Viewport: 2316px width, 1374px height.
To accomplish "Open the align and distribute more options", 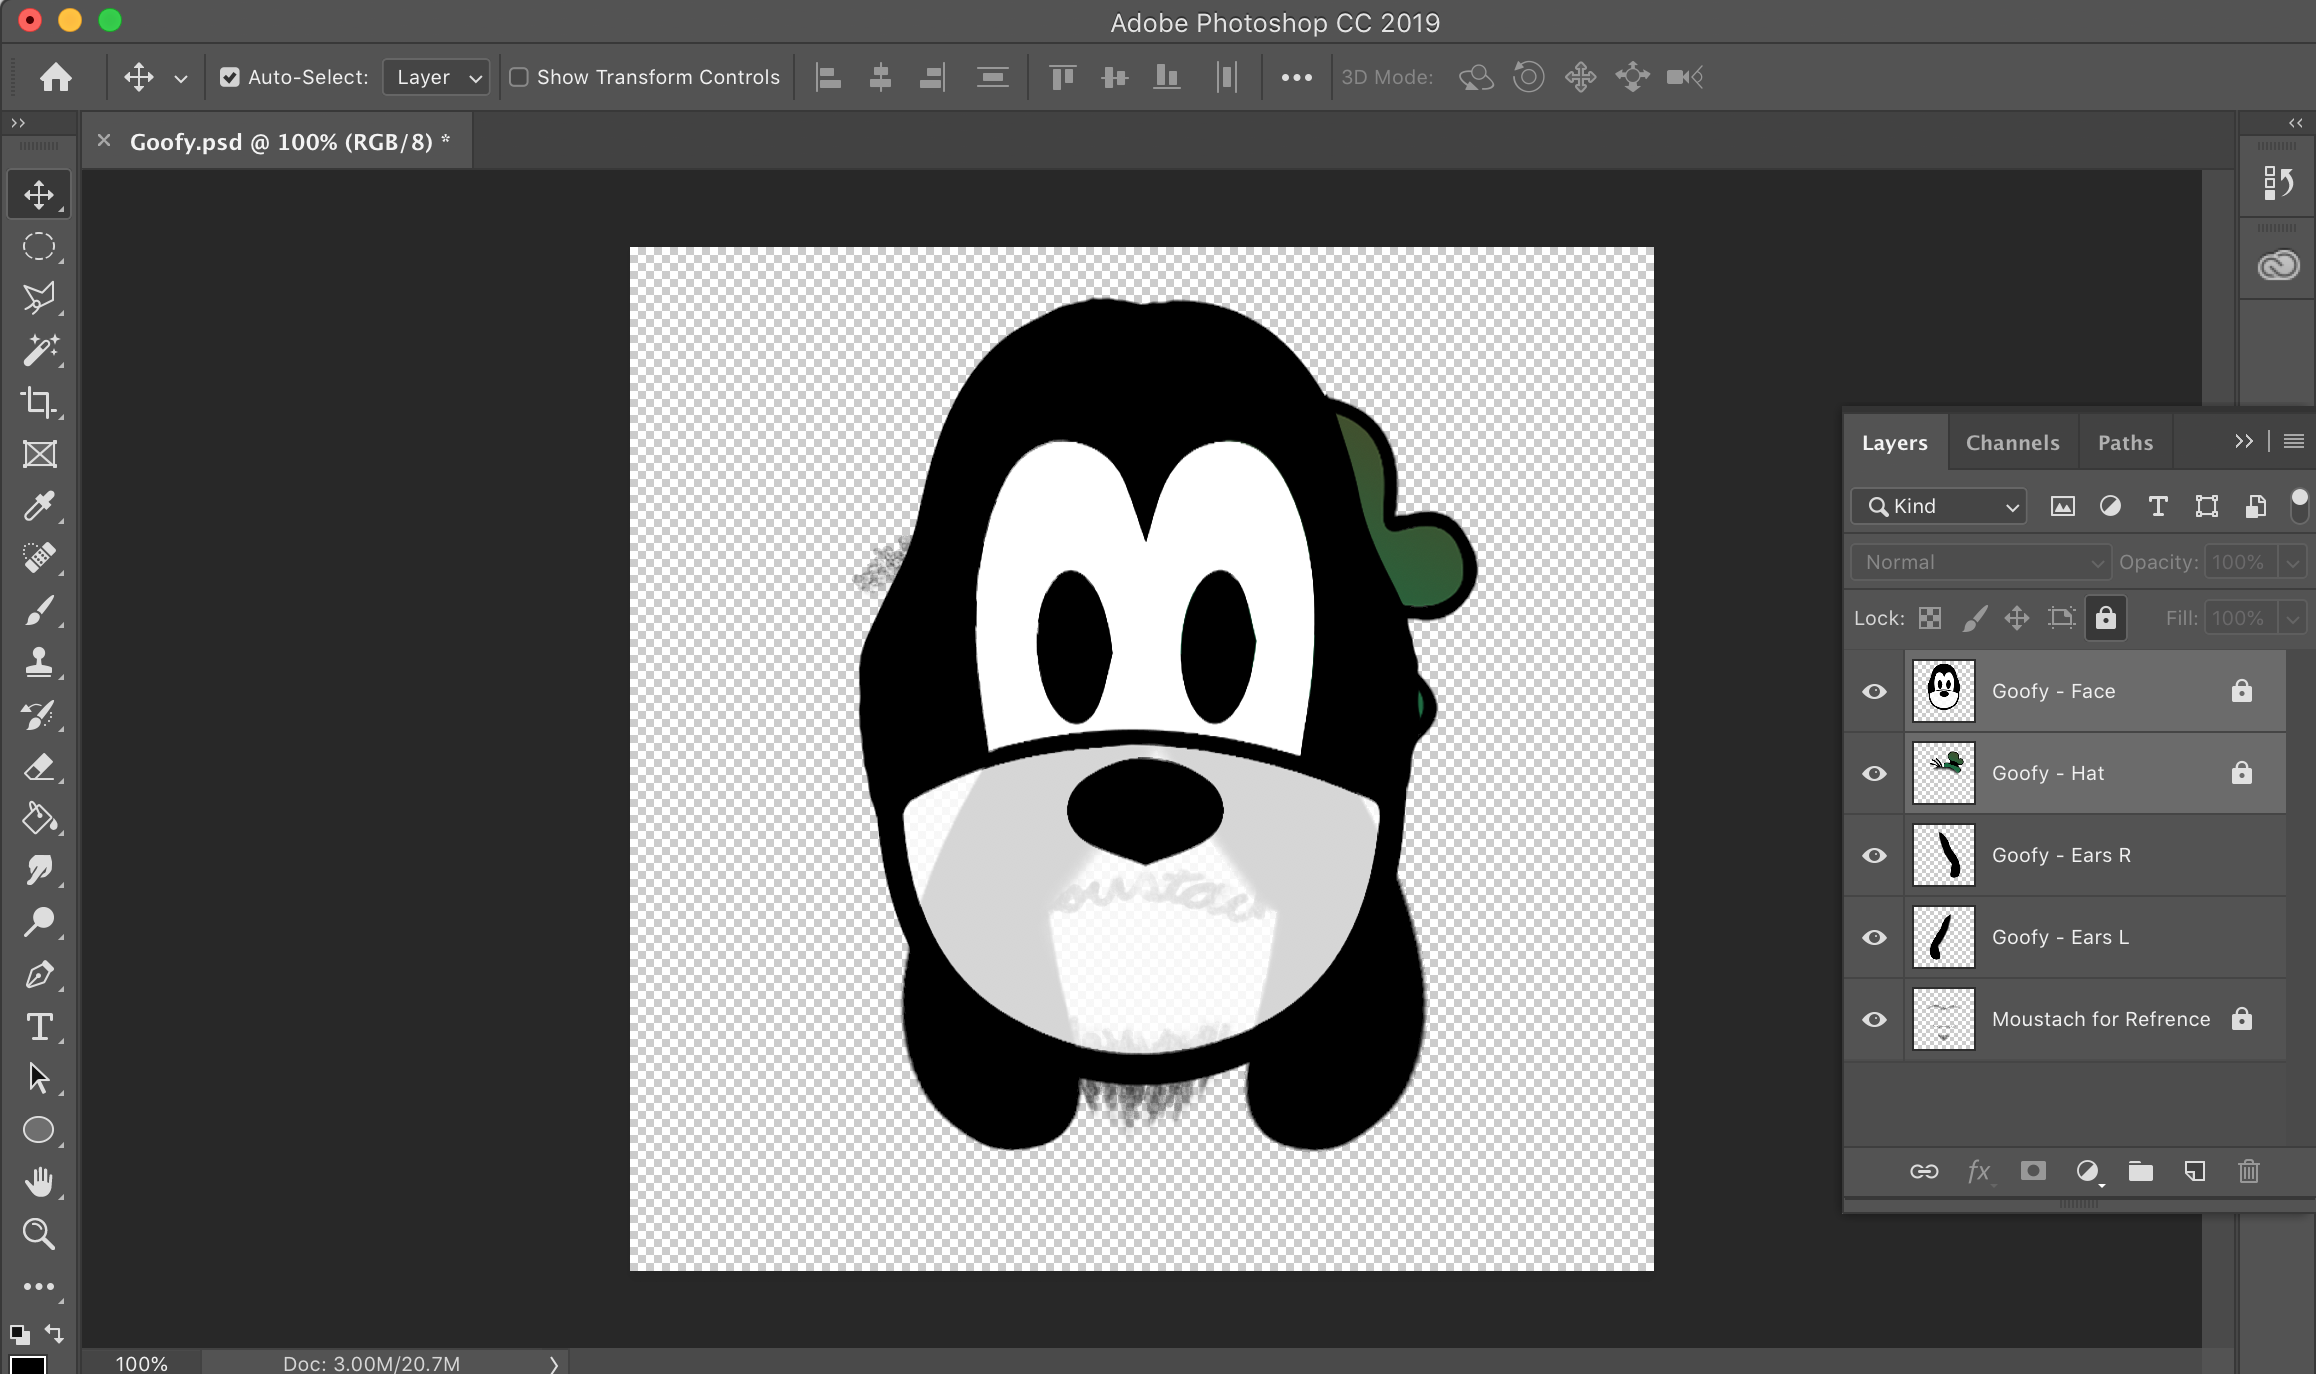I will coord(1297,77).
